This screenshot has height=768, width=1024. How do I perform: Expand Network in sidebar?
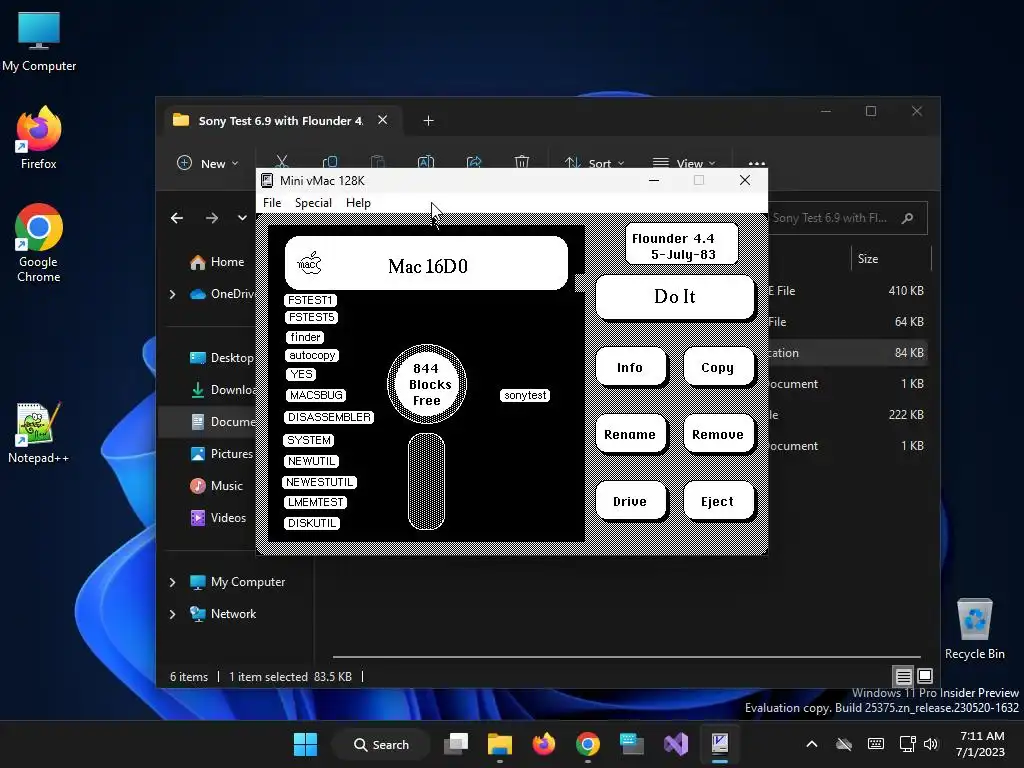click(172, 614)
